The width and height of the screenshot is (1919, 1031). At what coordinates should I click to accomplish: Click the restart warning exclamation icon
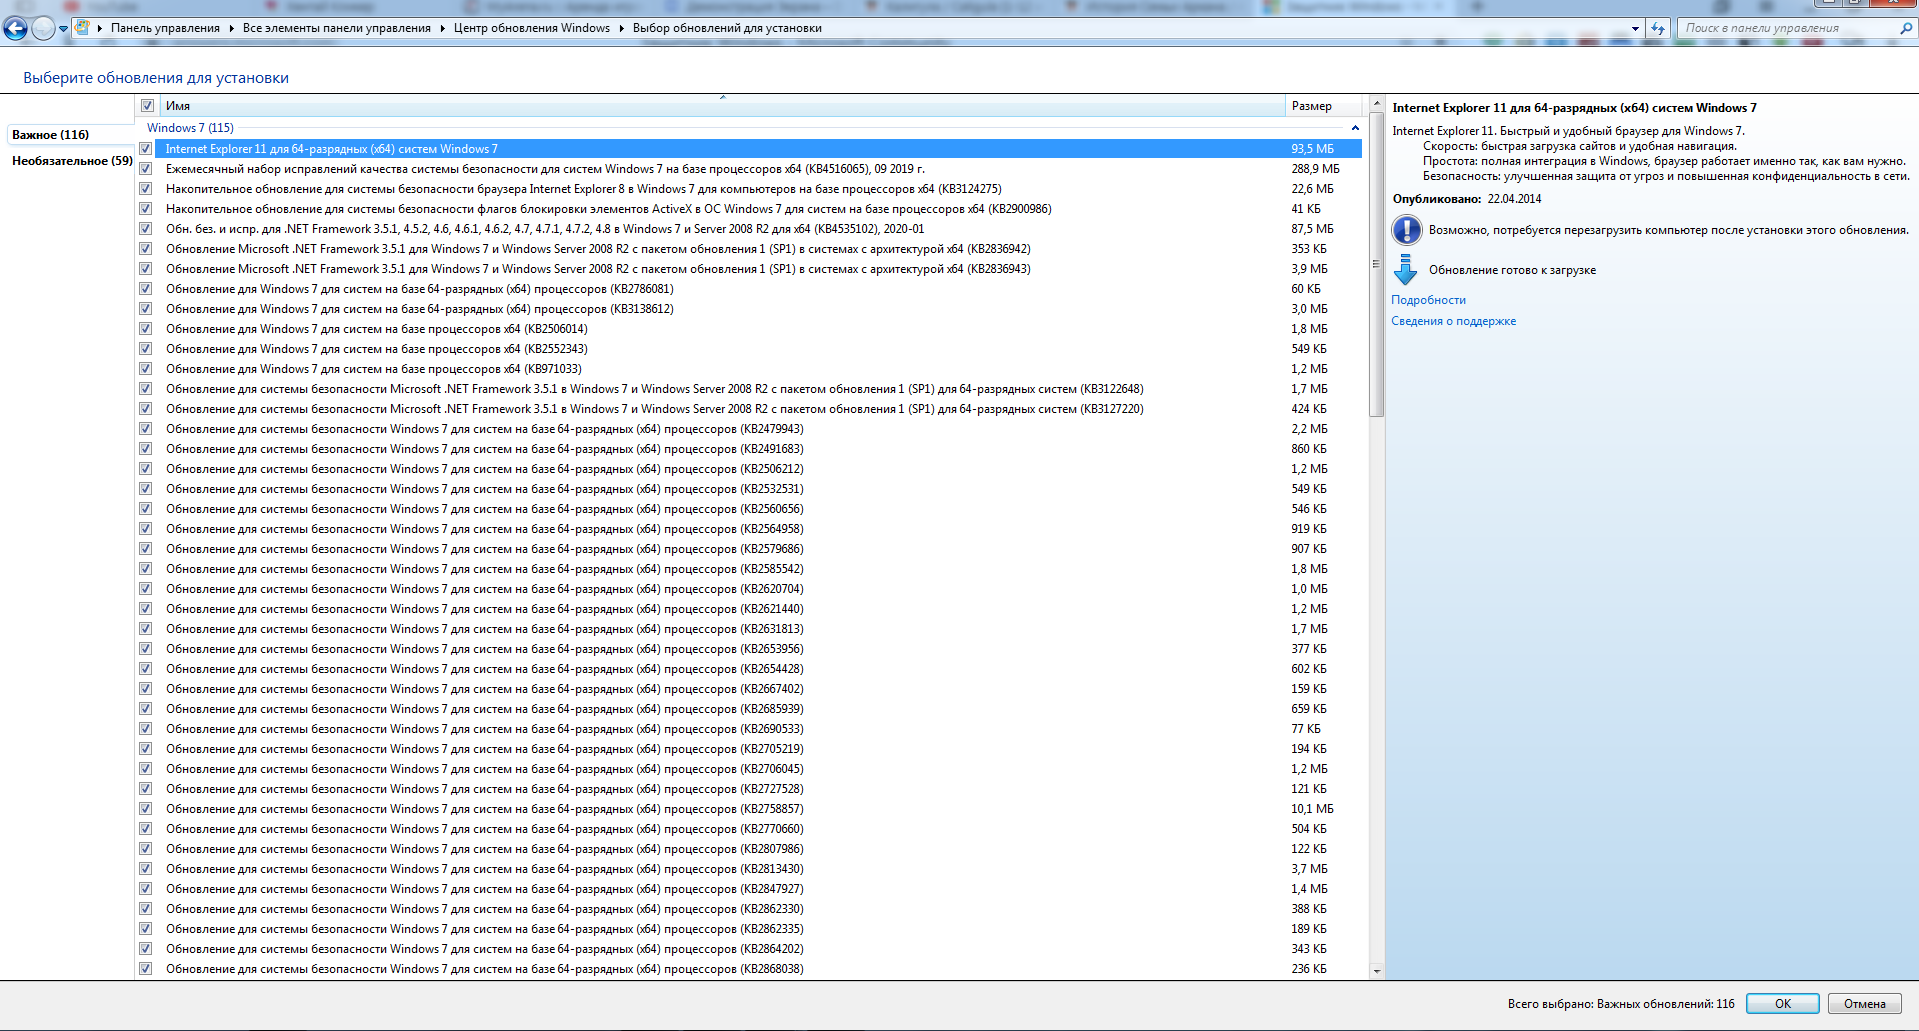[x=1406, y=230]
